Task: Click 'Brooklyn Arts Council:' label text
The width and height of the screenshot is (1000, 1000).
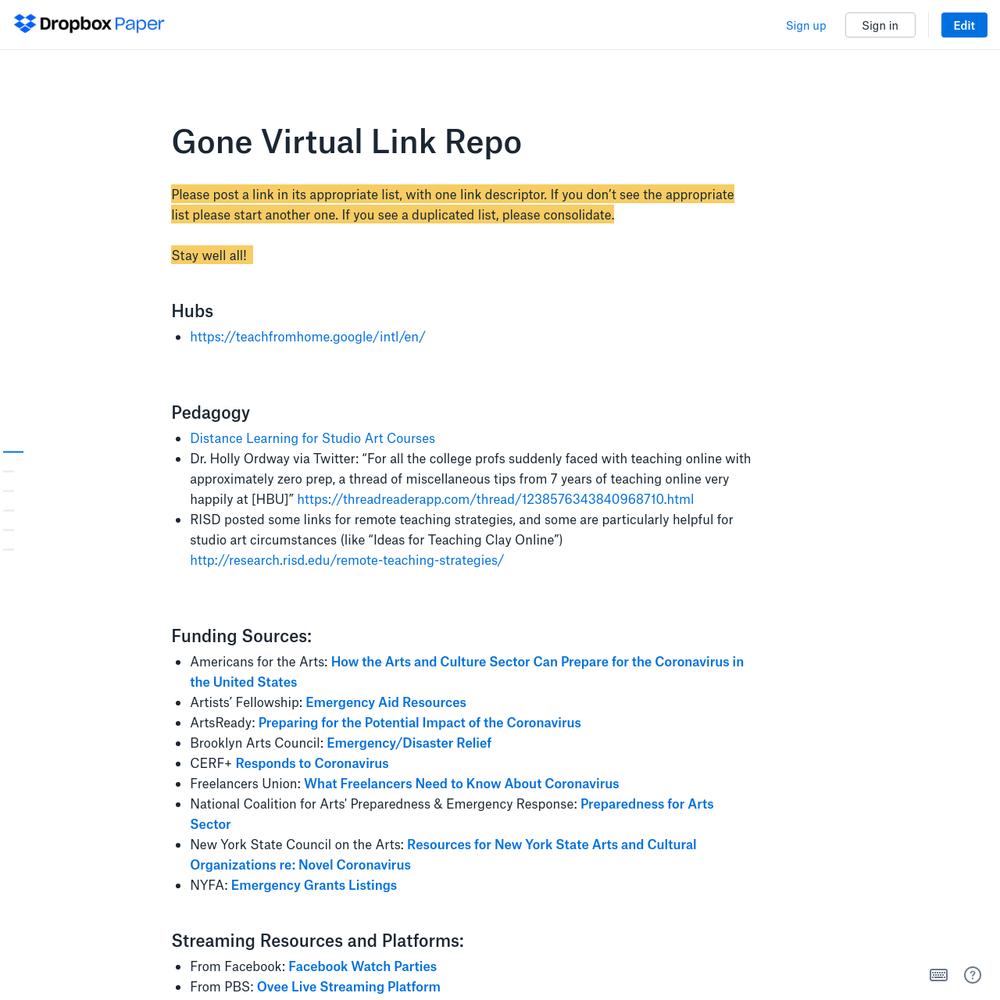Action: coord(256,744)
